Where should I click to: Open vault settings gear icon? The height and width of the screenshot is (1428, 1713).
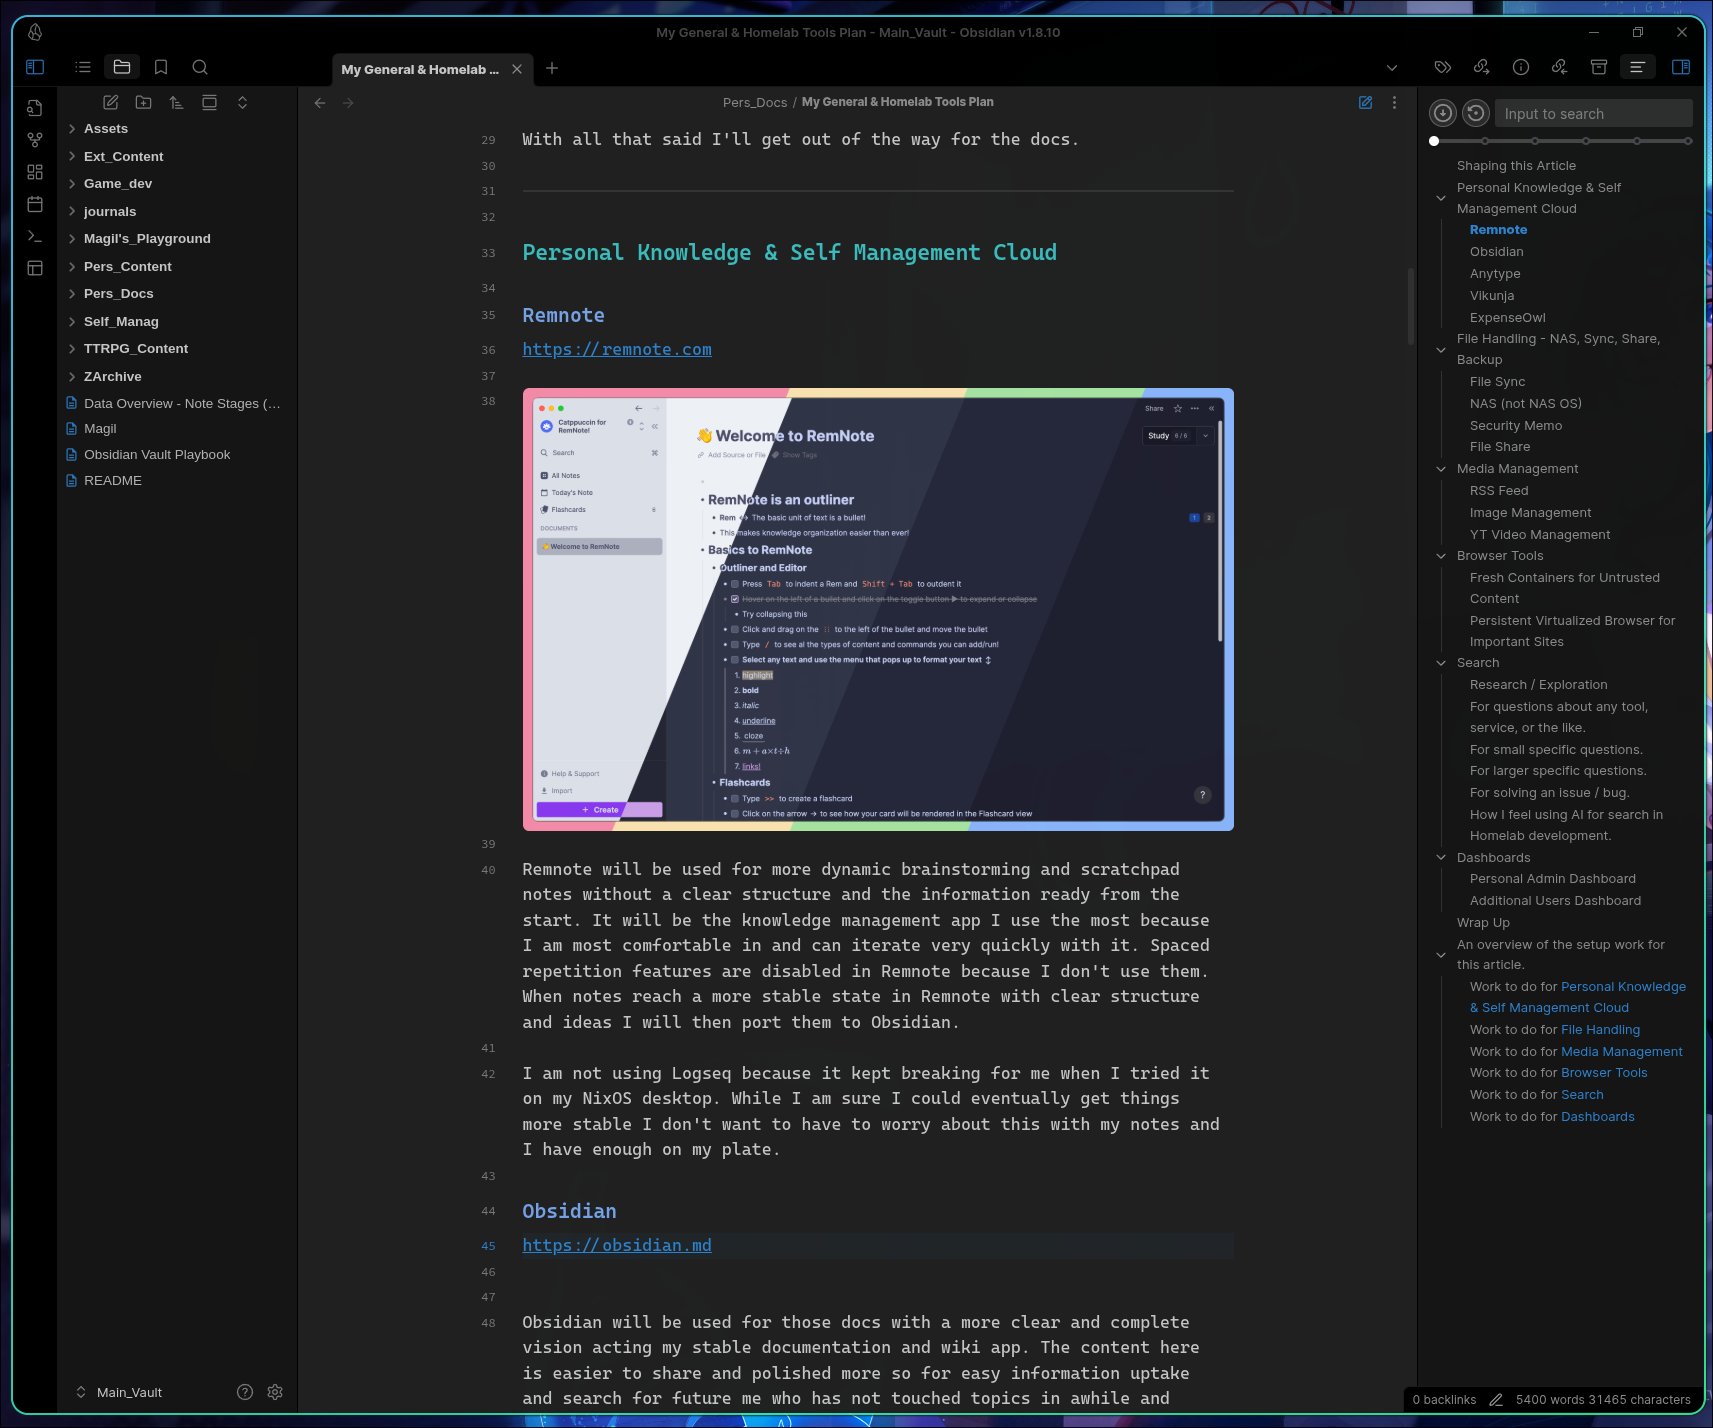point(275,1392)
